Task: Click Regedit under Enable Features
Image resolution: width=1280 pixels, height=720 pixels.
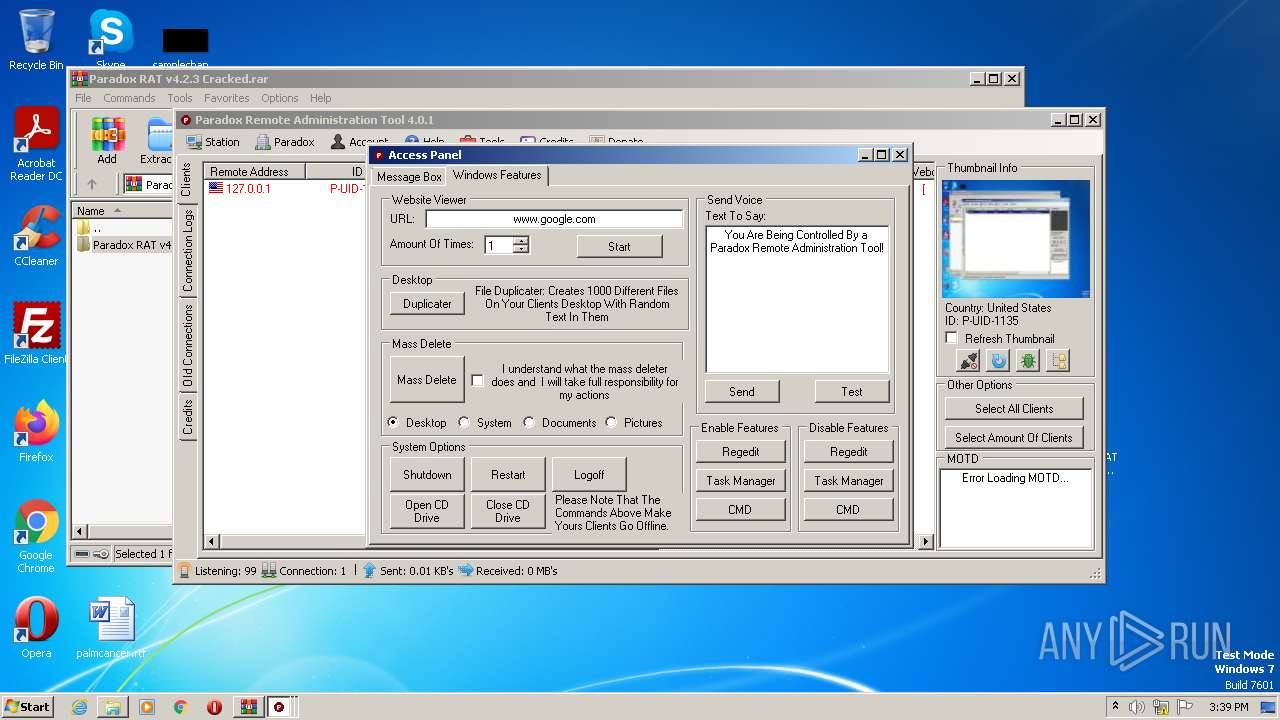Action: [x=741, y=452]
